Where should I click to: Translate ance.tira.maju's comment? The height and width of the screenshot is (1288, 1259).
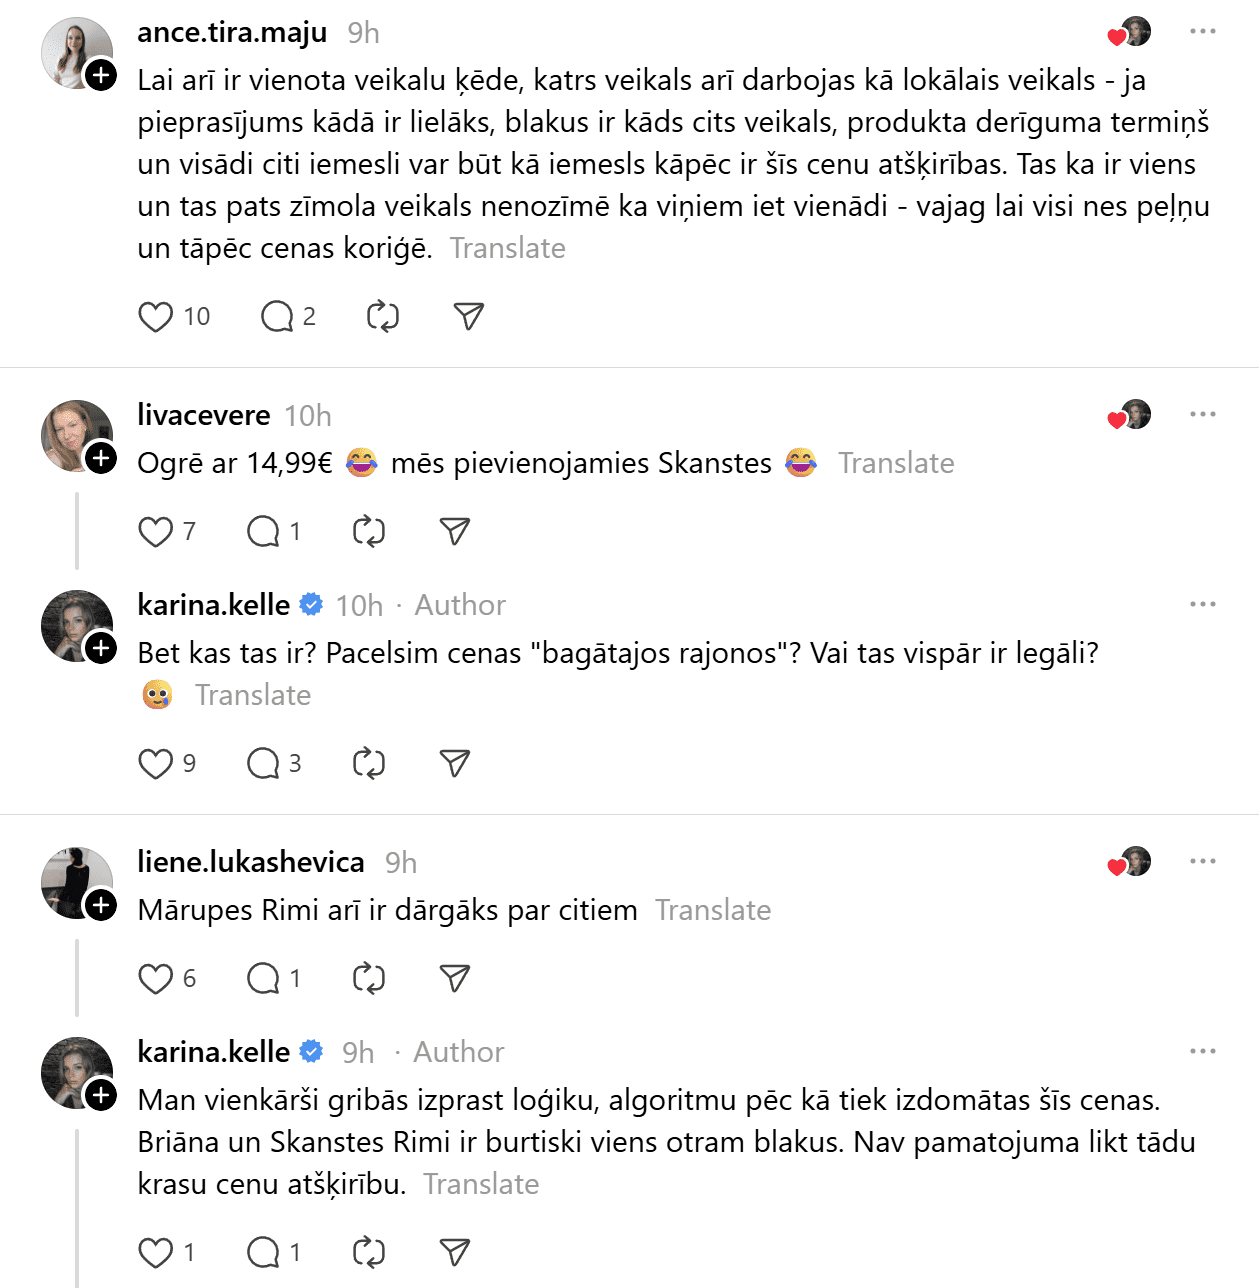pyautogui.click(x=507, y=248)
